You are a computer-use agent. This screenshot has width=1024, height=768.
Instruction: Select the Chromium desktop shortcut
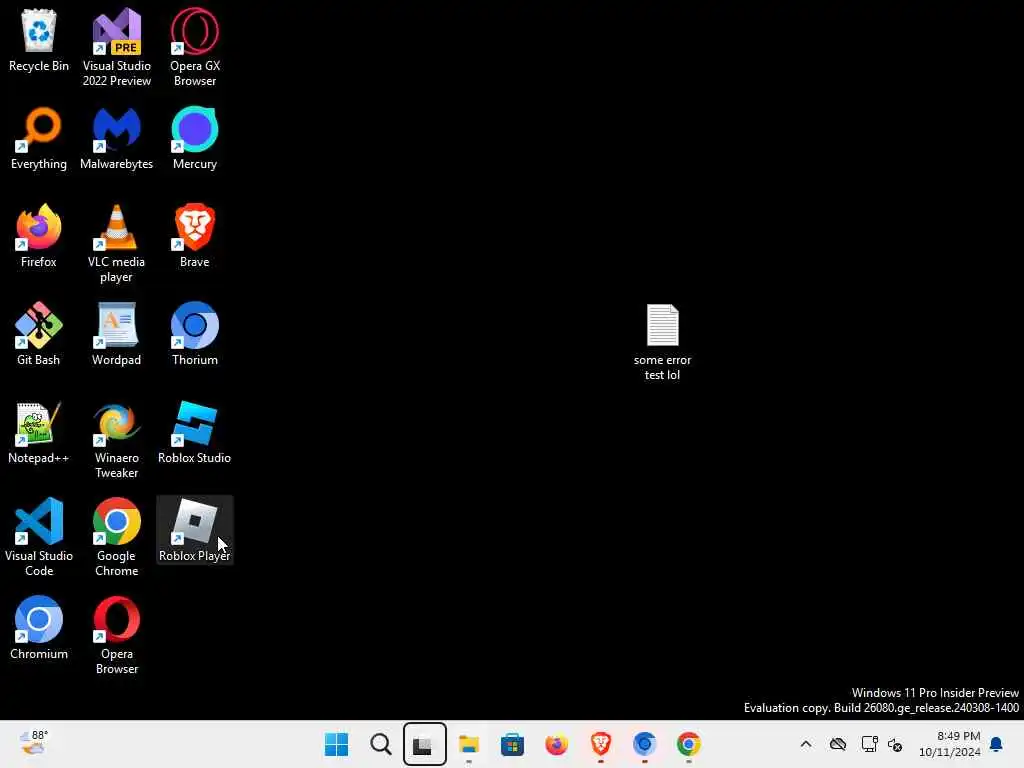tap(39, 628)
